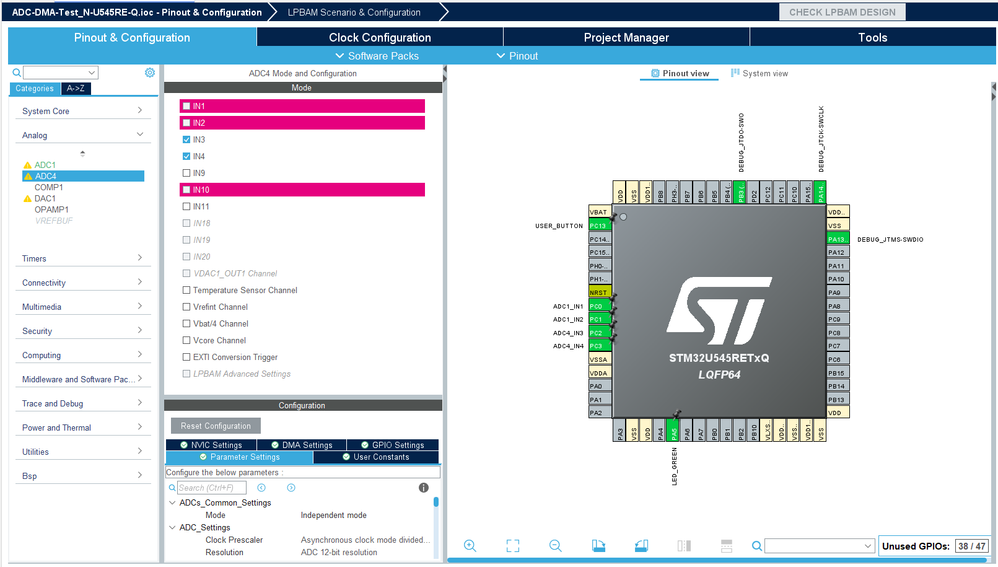Switch the category list to A->Z

pos(76,88)
